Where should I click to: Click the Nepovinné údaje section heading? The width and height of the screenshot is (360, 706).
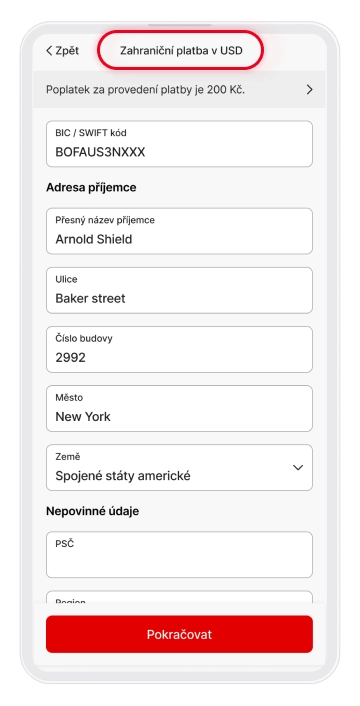(x=92, y=511)
